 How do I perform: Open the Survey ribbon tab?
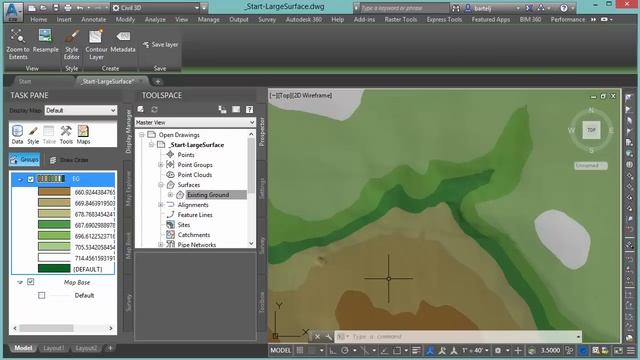pos(267,20)
